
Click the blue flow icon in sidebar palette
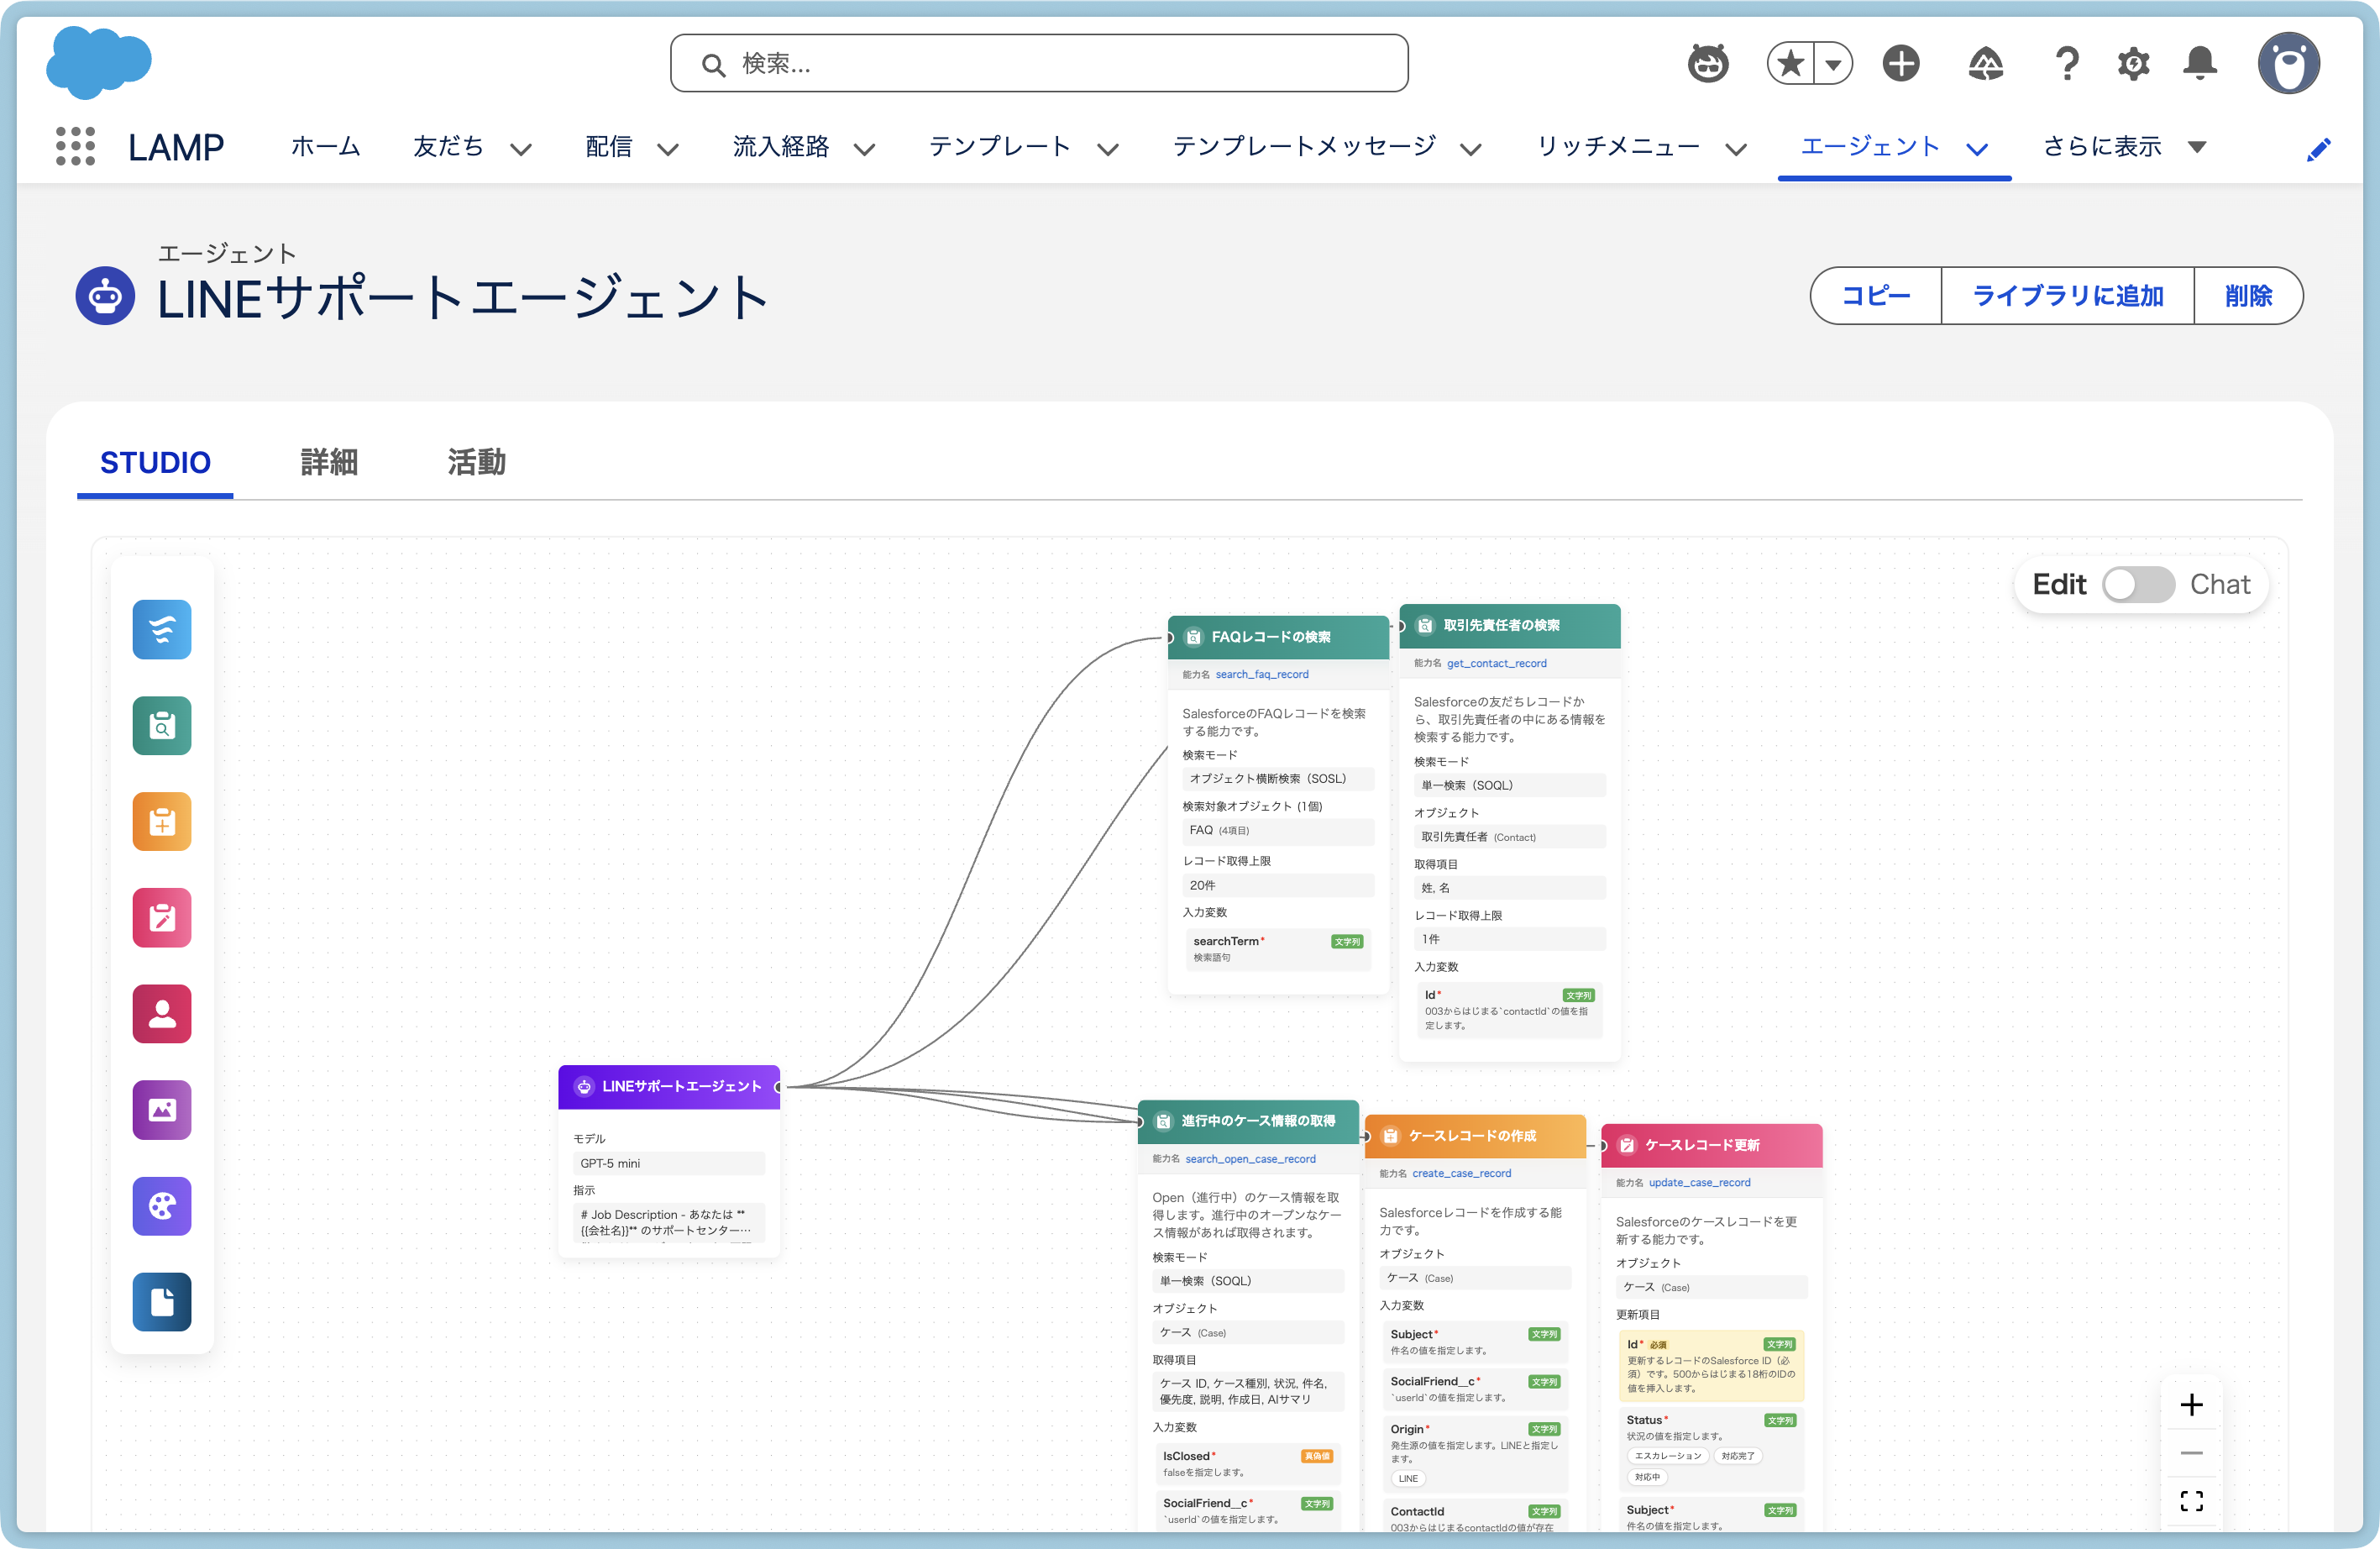(x=161, y=629)
